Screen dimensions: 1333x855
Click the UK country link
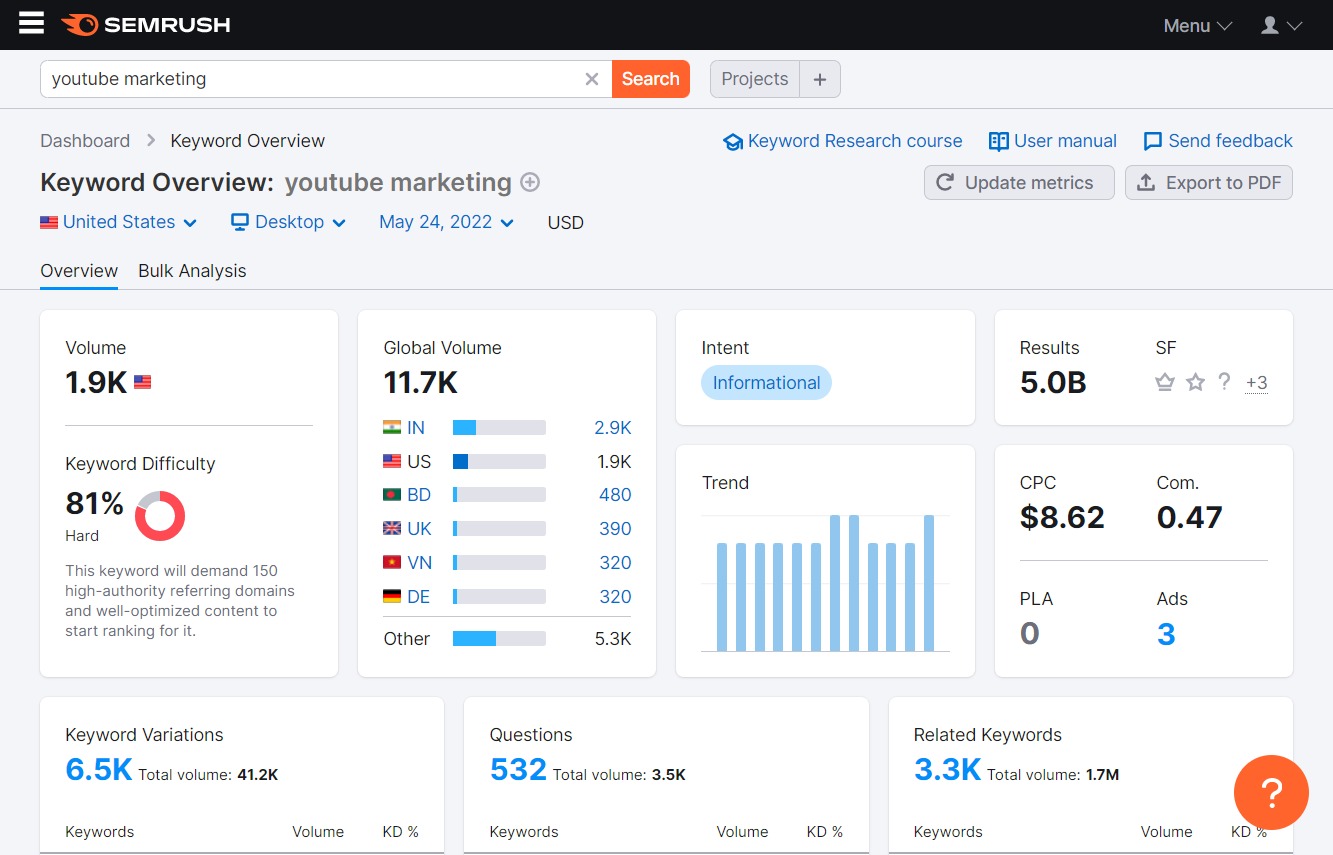(420, 529)
